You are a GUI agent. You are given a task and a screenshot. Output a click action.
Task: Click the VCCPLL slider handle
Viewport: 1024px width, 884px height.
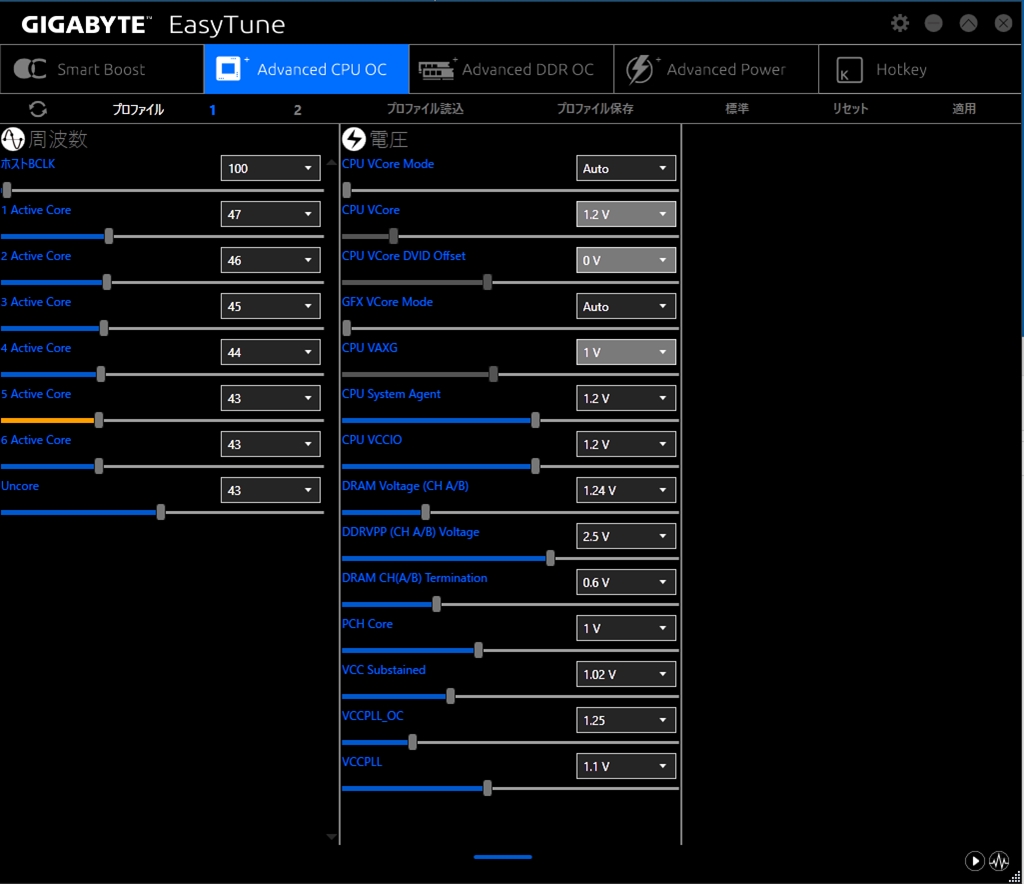pos(487,788)
